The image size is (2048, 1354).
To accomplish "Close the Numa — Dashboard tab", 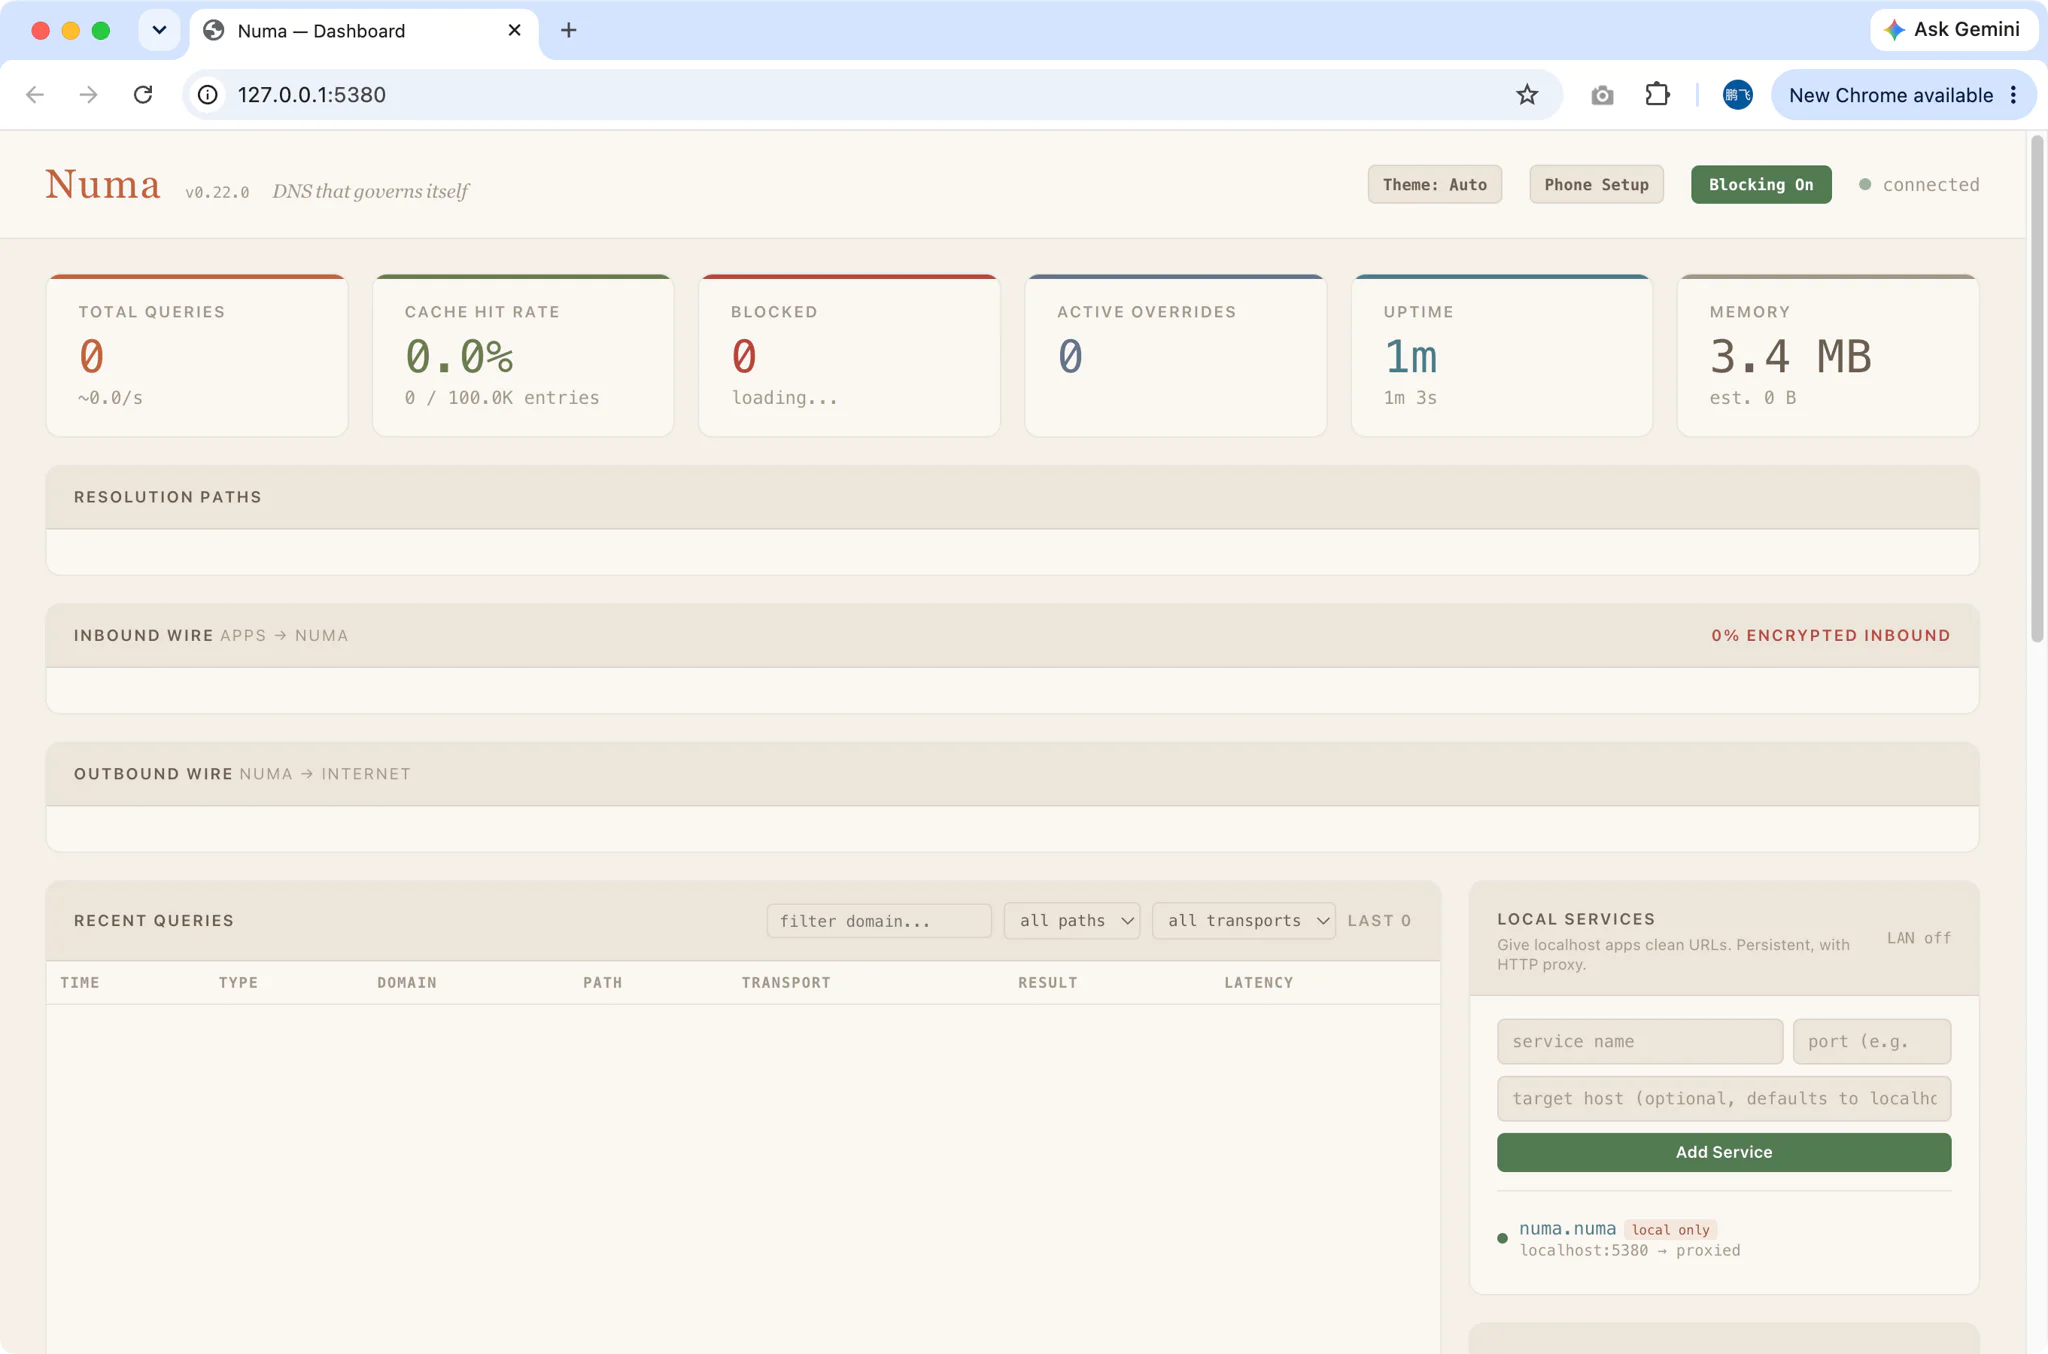I will (514, 30).
